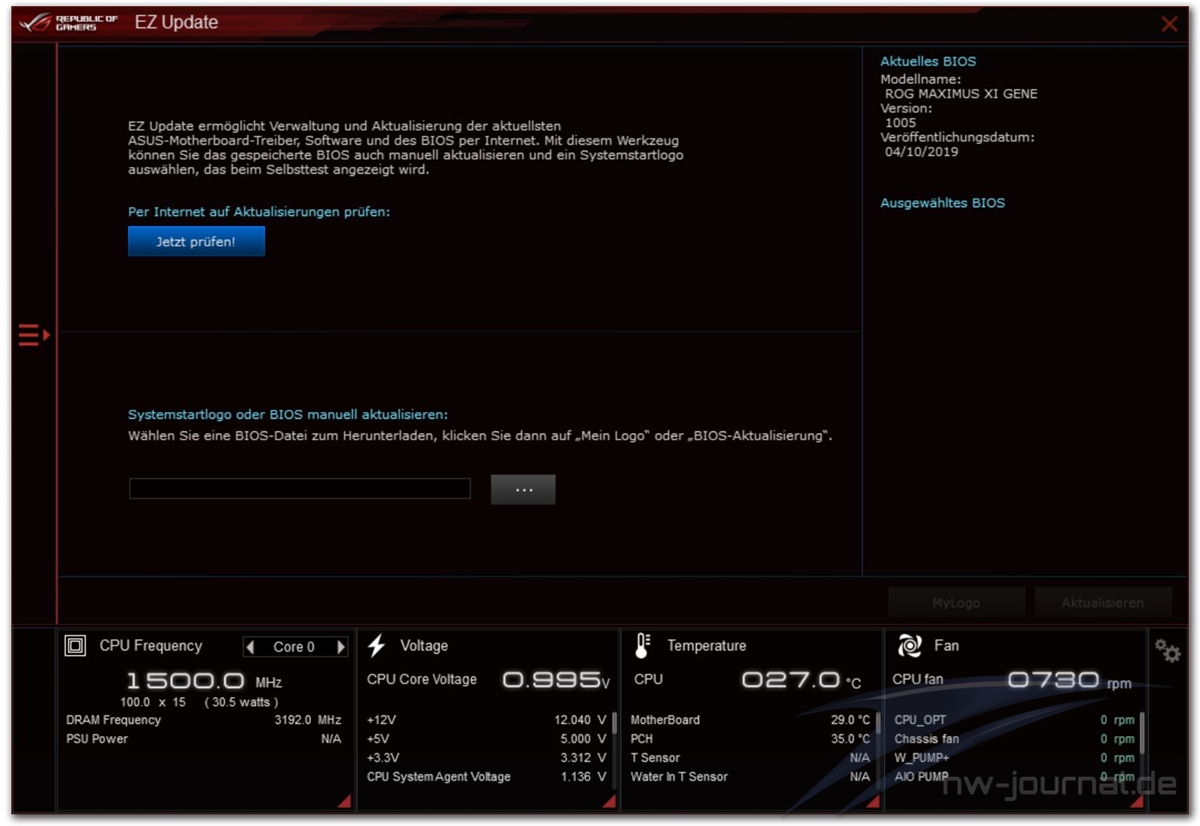The height and width of the screenshot is (826, 1200).
Task: Click the Temperature thermometer icon
Action: [x=642, y=646]
